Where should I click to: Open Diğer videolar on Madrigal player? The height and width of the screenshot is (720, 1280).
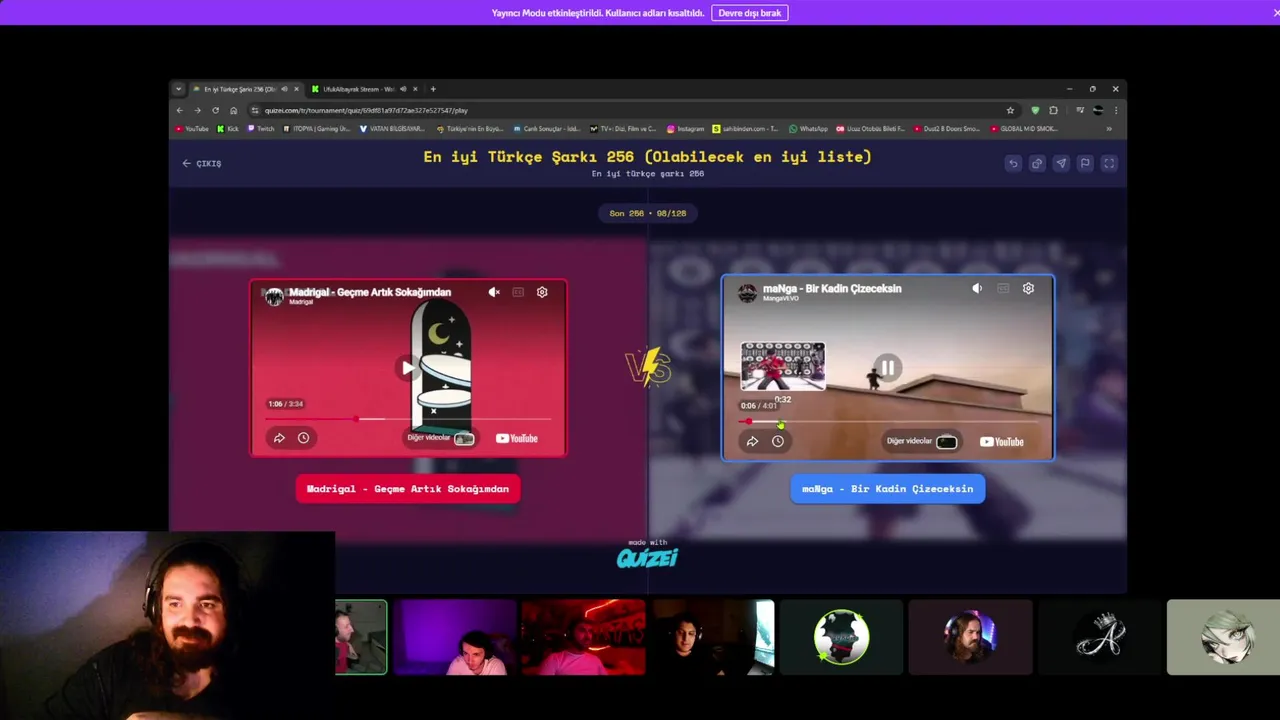[440, 438]
